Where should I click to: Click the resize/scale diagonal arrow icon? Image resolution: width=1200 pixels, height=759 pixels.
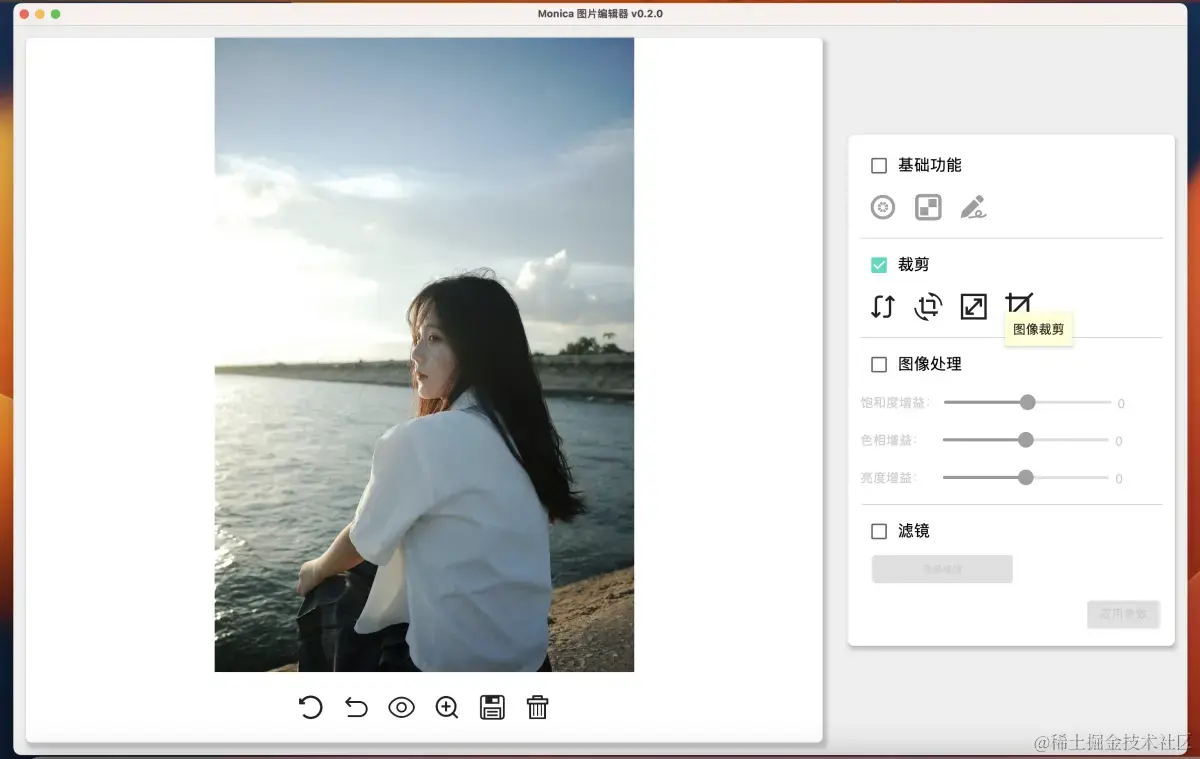(x=973, y=306)
